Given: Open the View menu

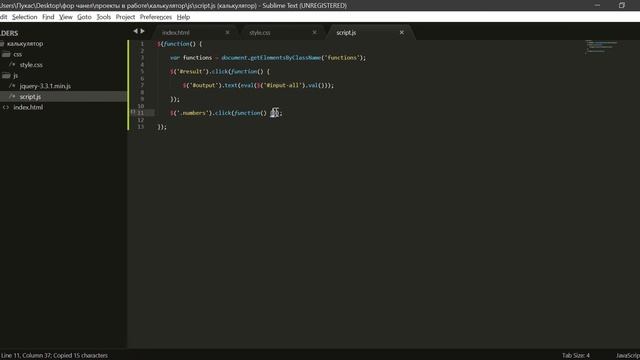Looking at the screenshot, I should click(65, 17).
